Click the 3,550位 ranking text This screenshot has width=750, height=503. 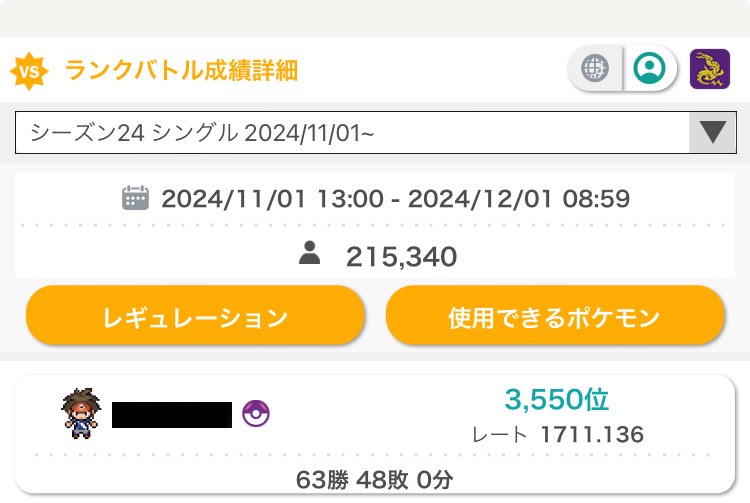(557, 400)
